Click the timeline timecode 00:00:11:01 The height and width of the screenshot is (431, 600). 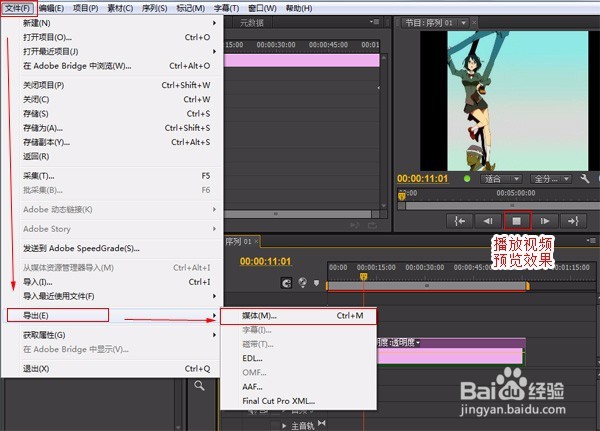click(x=265, y=261)
